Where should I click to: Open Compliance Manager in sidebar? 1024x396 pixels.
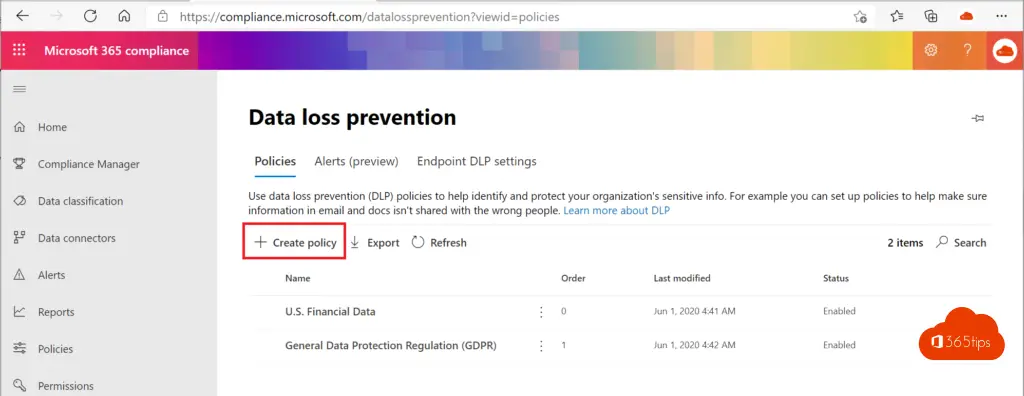click(x=89, y=164)
